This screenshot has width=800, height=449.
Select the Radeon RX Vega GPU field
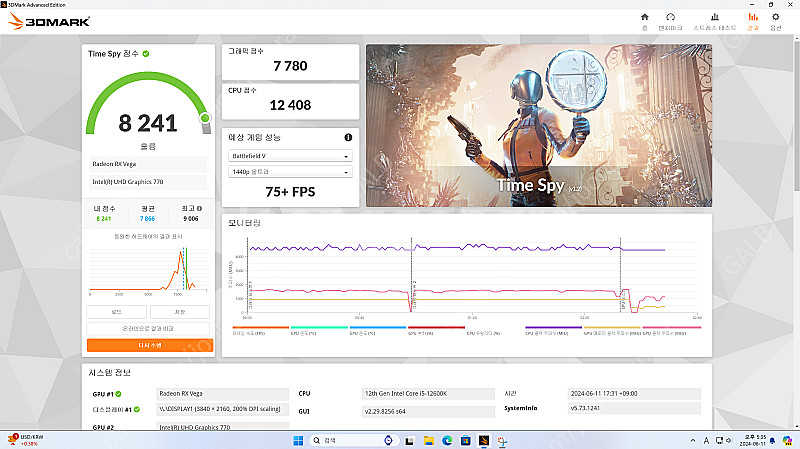click(222, 393)
